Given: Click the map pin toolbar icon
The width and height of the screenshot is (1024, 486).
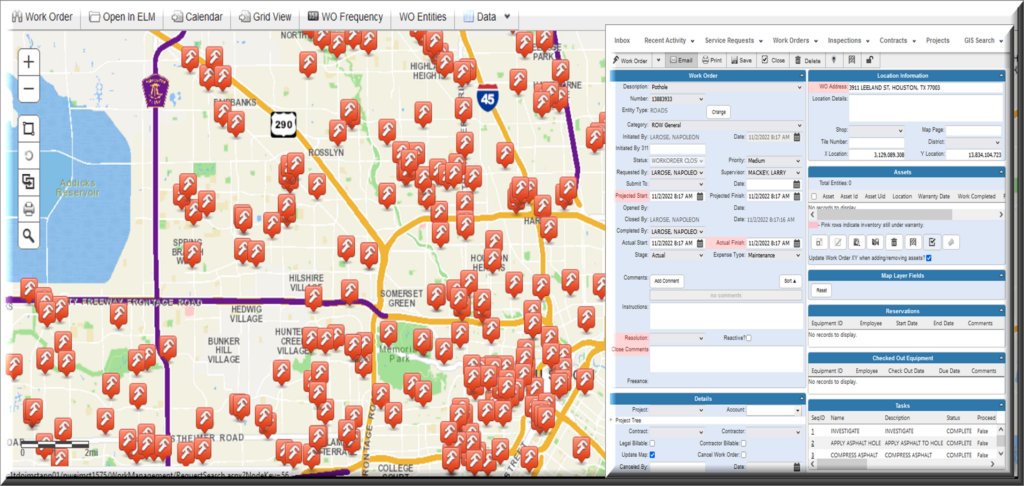Looking at the screenshot, I should point(833,60).
